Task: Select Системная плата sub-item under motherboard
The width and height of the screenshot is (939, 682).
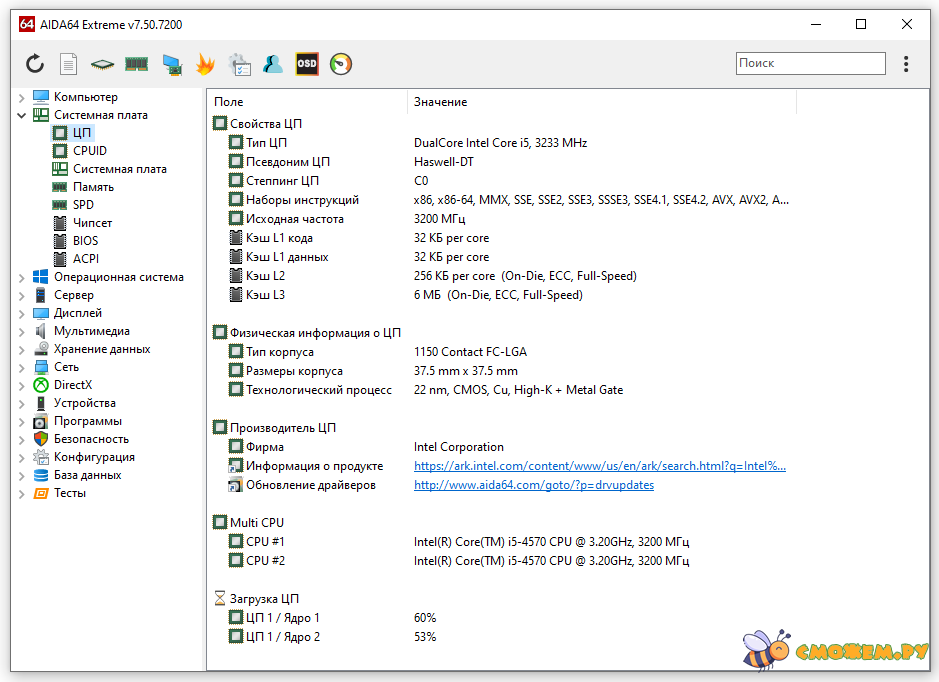Action: pyautogui.click(x=110, y=169)
